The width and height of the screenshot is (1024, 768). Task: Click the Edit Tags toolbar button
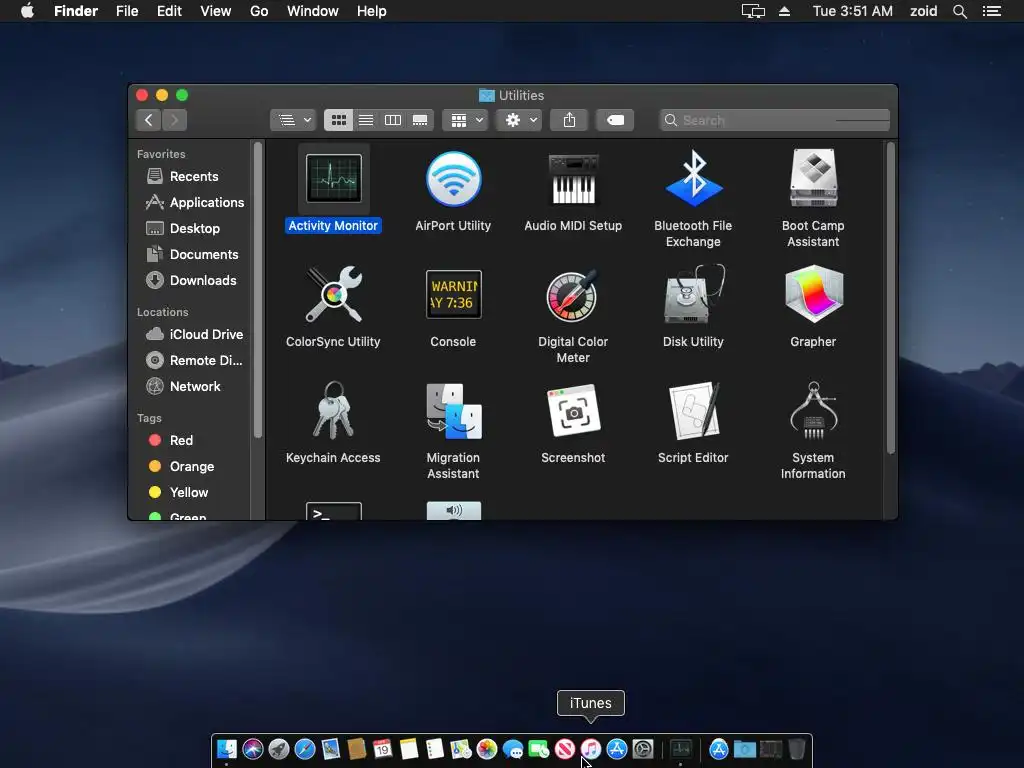pos(615,120)
